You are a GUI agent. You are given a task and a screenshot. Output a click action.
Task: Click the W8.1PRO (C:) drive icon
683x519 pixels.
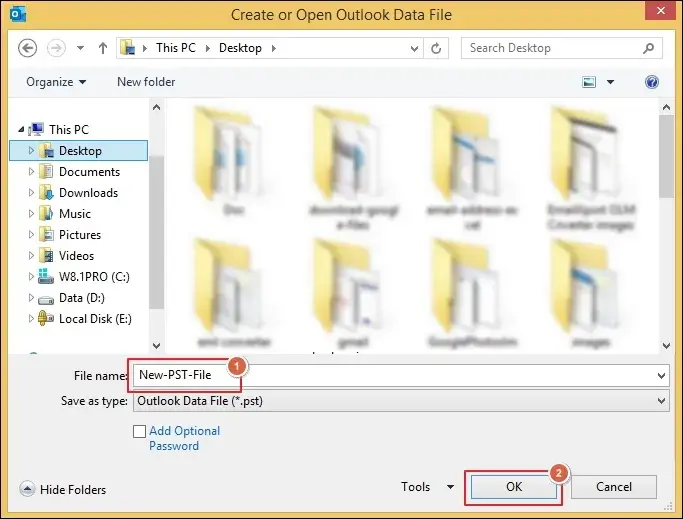coord(46,276)
